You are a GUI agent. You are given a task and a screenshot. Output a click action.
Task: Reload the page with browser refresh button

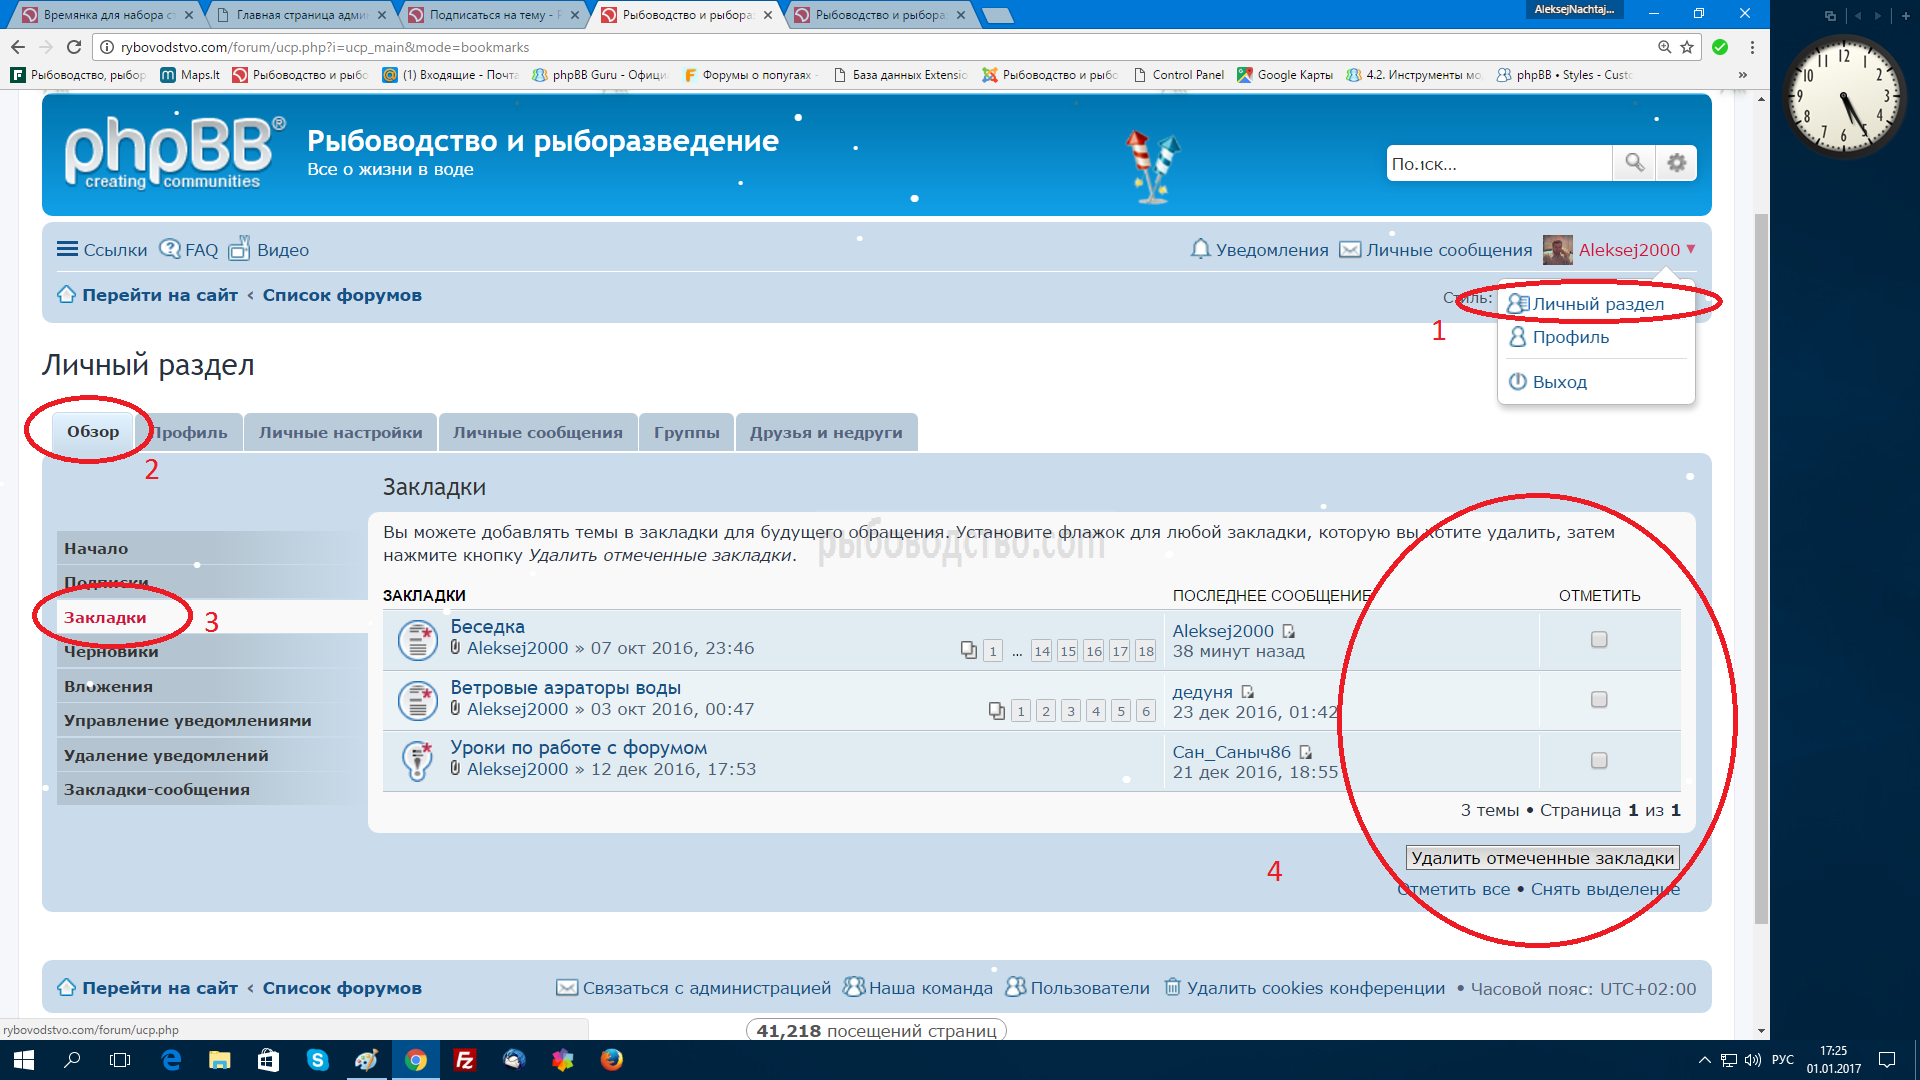click(x=74, y=47)
